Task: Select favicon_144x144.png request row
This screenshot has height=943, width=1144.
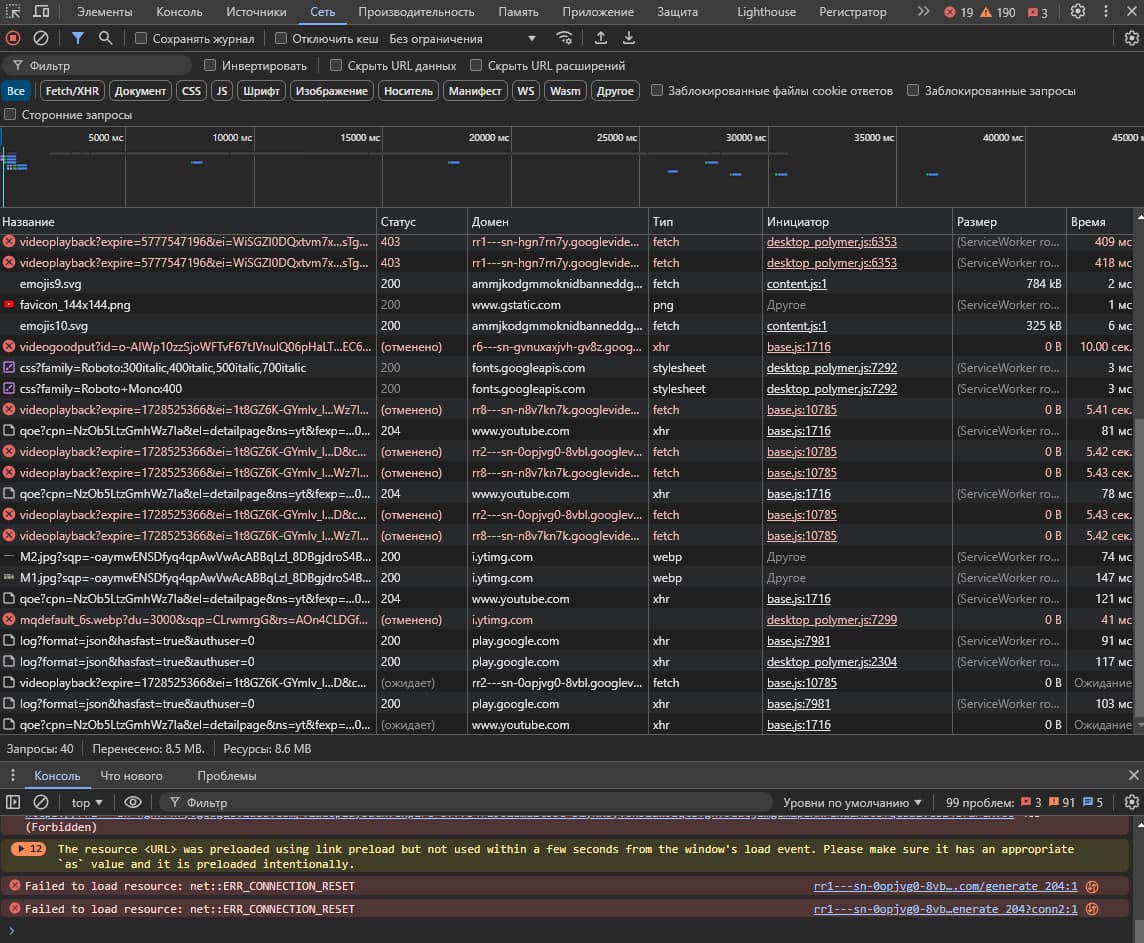Action: 566,305
